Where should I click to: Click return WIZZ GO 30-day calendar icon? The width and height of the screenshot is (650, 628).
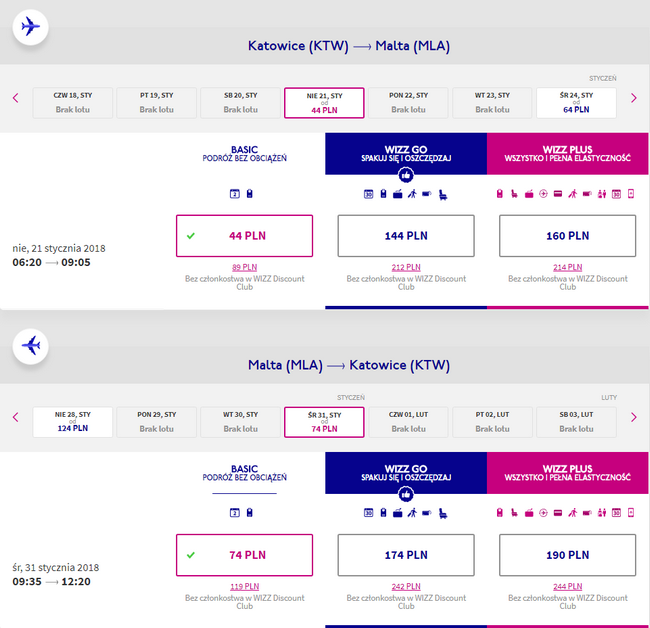[369, 513]
